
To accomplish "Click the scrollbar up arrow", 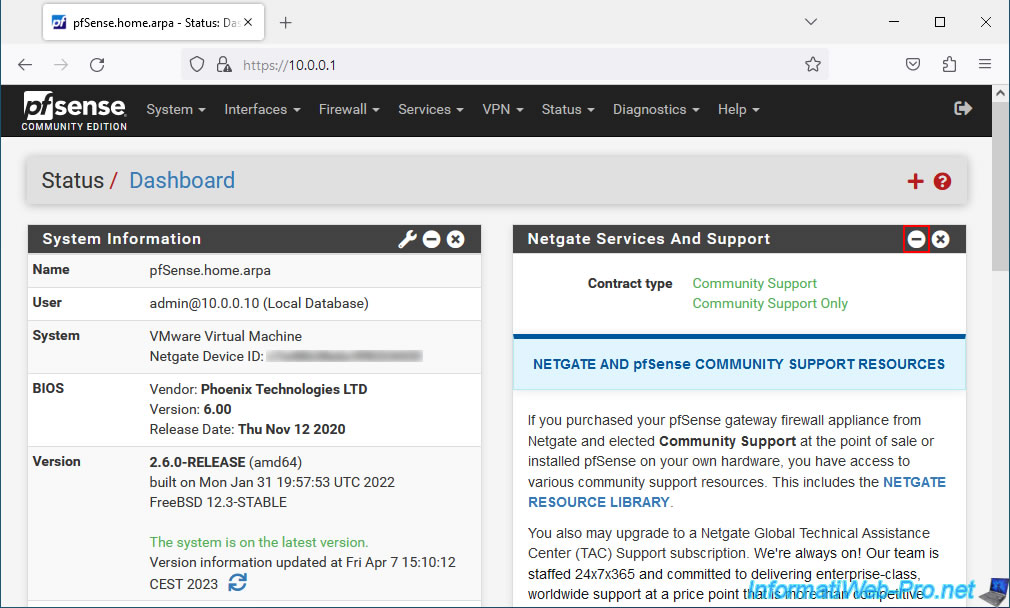I will 1000,93.
